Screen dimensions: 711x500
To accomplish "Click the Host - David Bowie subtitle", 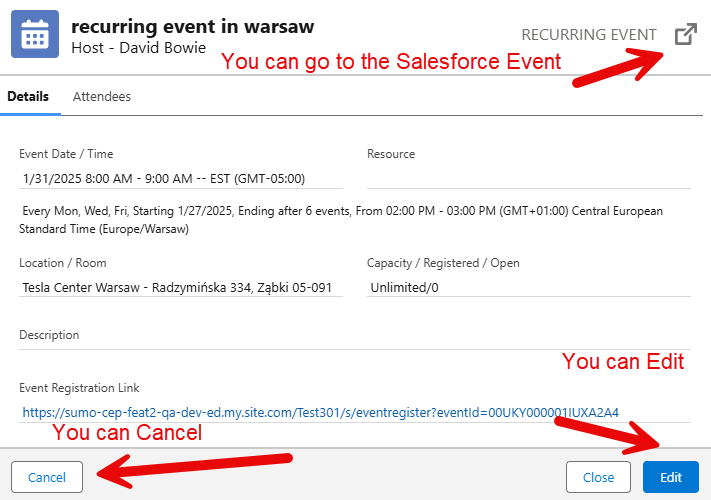I will [139, 47].
